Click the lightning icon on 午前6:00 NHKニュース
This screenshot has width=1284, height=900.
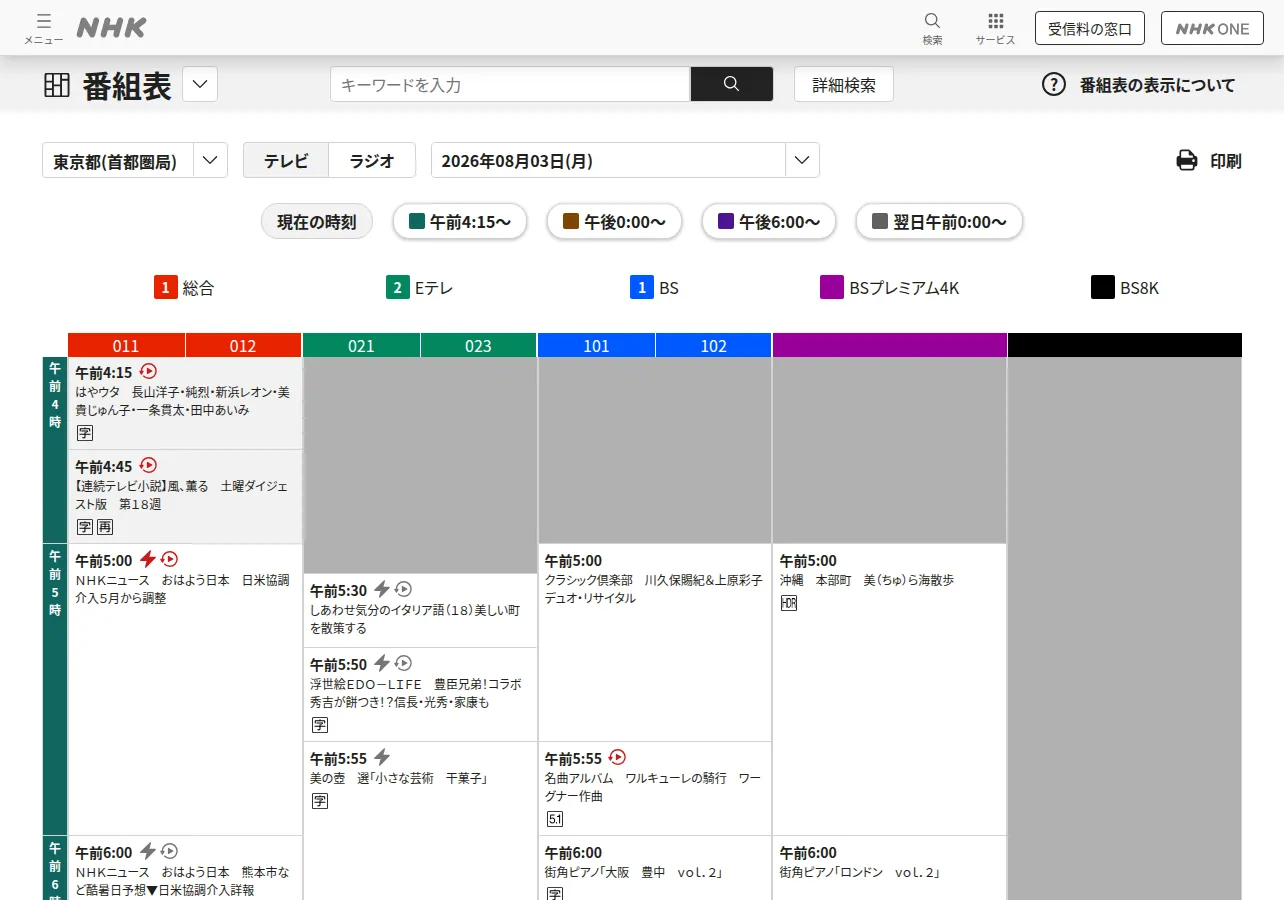tap(148, 851)
